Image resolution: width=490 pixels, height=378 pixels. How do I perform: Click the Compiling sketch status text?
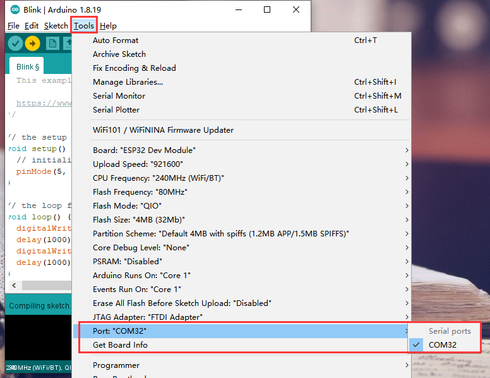(39, 306)
